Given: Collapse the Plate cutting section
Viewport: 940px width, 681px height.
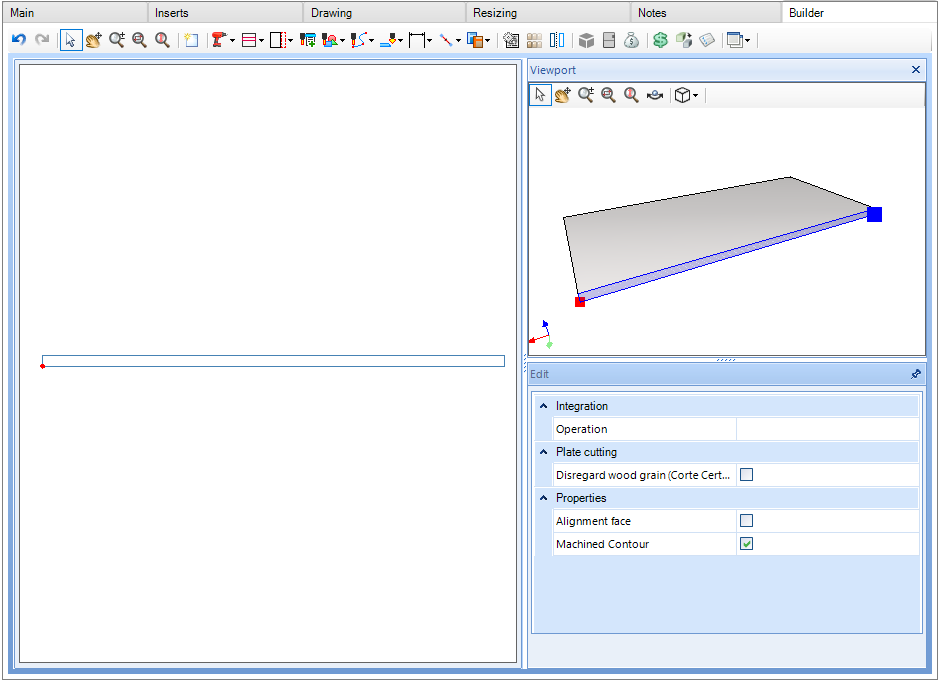Looking at the screenshot, I should [543, 452].
